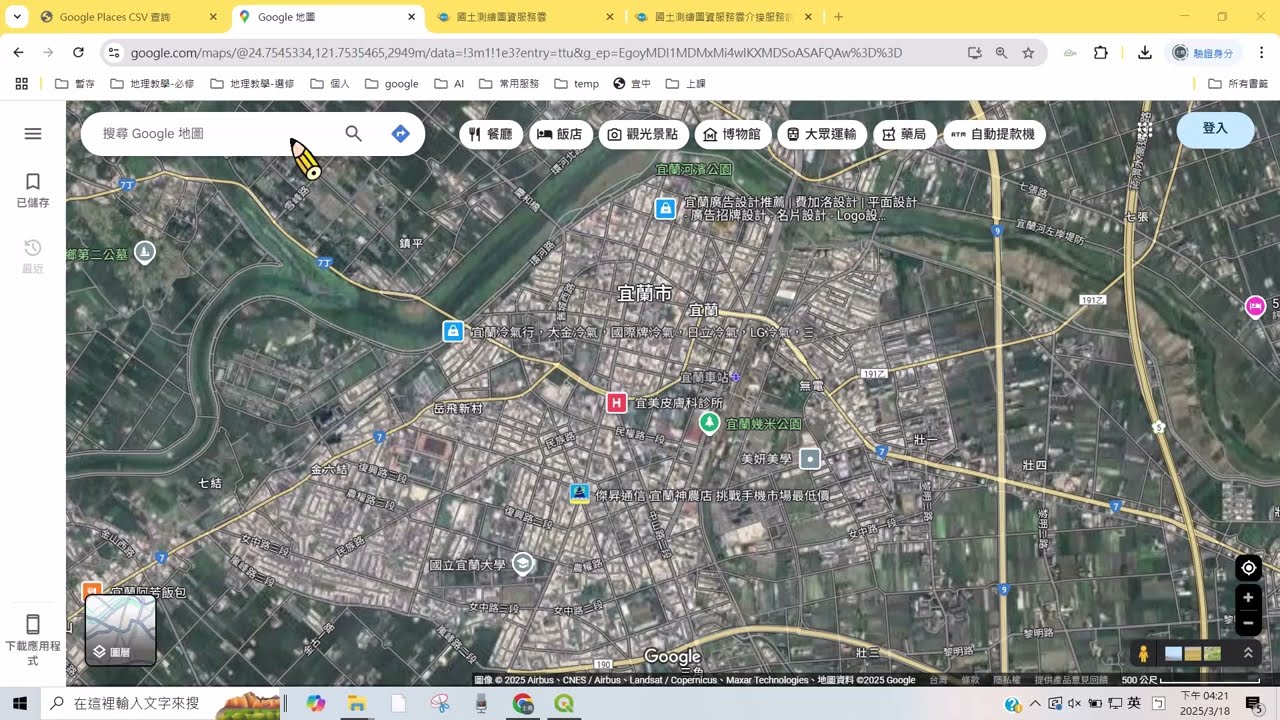Image resolution: width=1280 pixels, height=720 pixels.
Task: Click the Chrome address bar URL
Action: pyautogui.click(x=516, y=52)
